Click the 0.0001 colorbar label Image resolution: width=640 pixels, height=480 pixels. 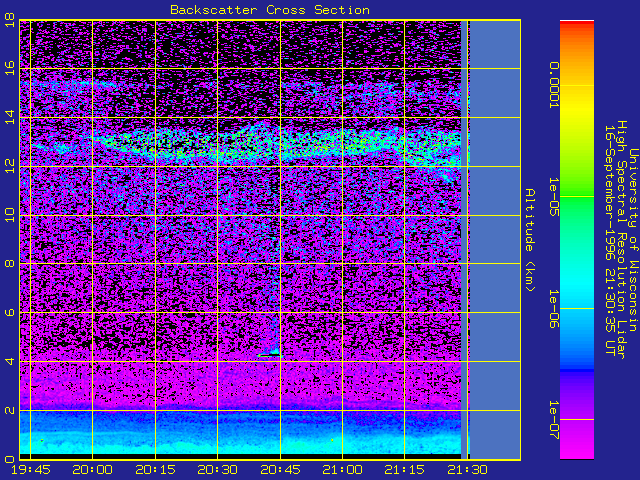coord(554,85)
